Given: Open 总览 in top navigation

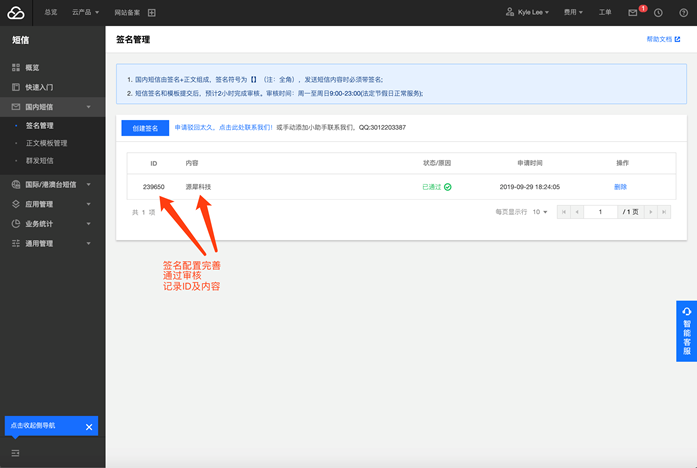Looking at the screenshot, I should click(x=51, y=12).
